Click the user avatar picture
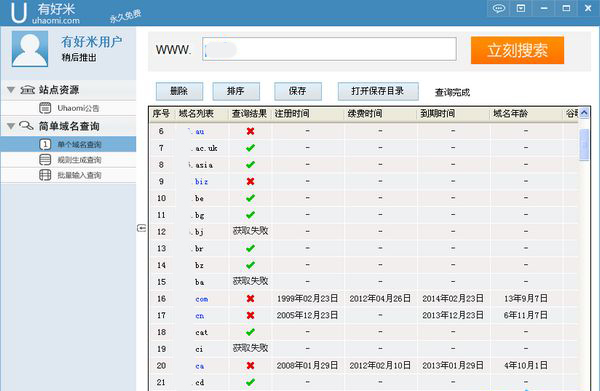The image size is (600, 391). click(30, 49)
